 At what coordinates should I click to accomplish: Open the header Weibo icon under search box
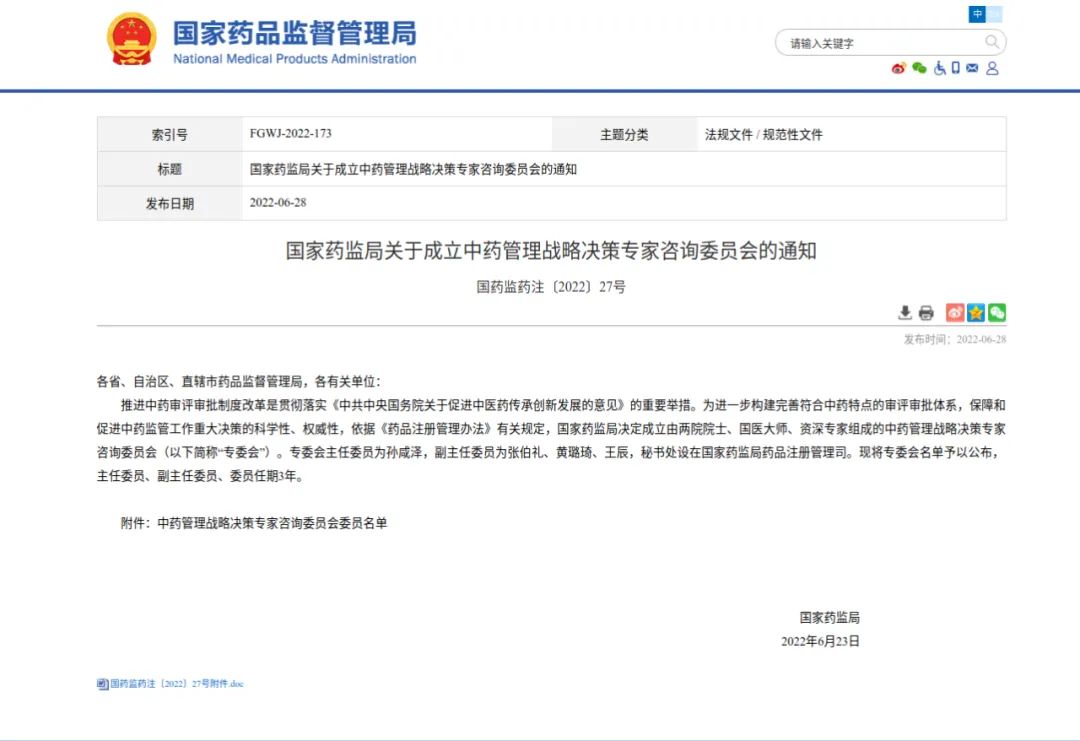tap(898, 68)
